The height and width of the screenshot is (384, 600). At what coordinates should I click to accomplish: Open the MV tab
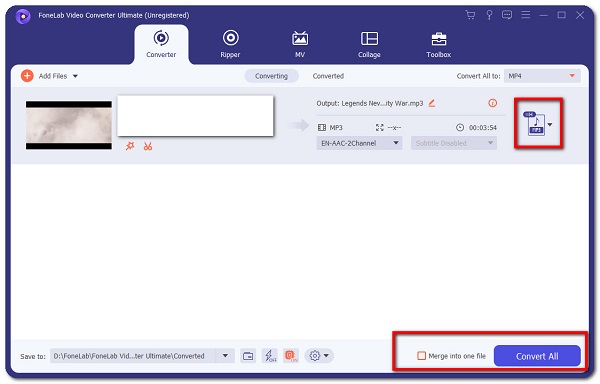(300, 44)
